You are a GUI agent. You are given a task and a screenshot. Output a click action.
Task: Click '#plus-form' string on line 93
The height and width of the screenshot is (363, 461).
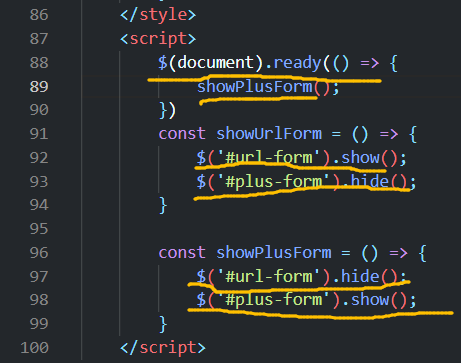click(273, 182)
